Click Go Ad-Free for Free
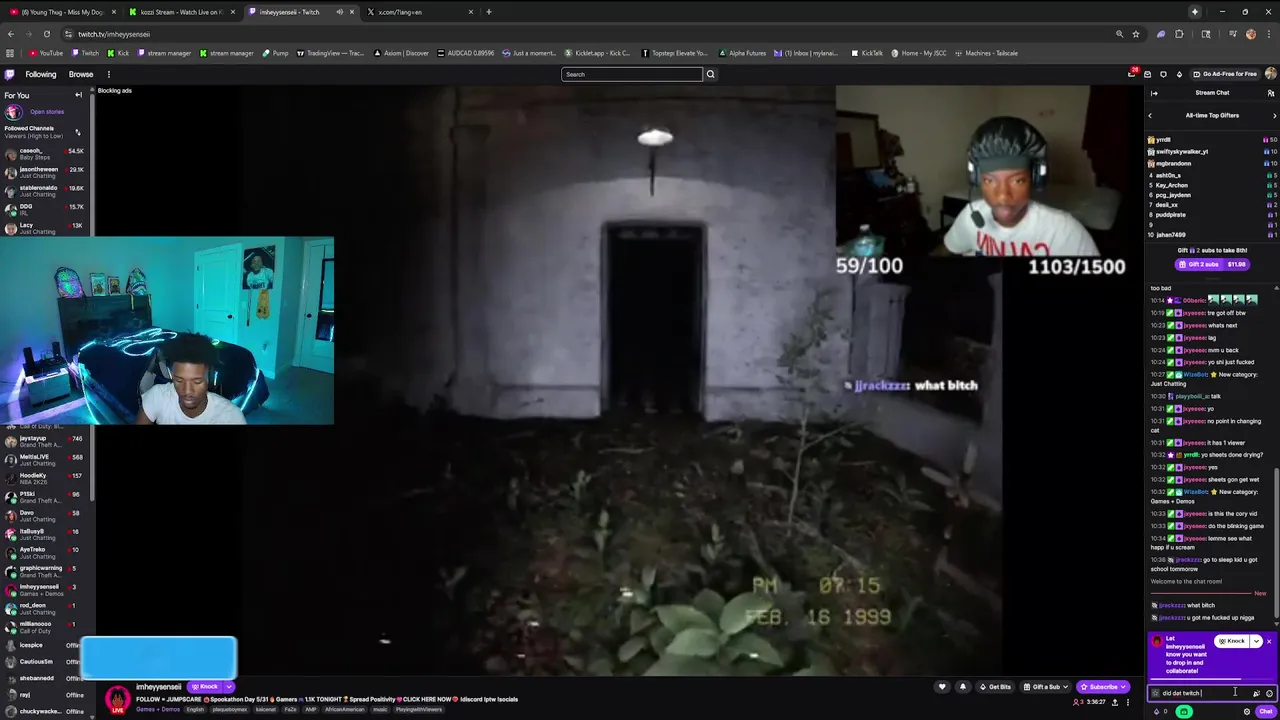Image resolution: width=1280 pixels, height=720 pixels. pos(1226,74)
